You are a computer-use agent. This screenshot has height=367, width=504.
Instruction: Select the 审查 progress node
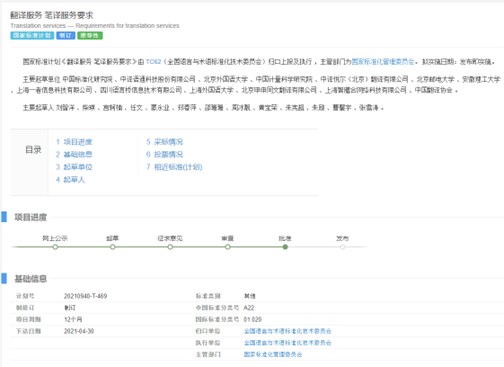(228, 247)
